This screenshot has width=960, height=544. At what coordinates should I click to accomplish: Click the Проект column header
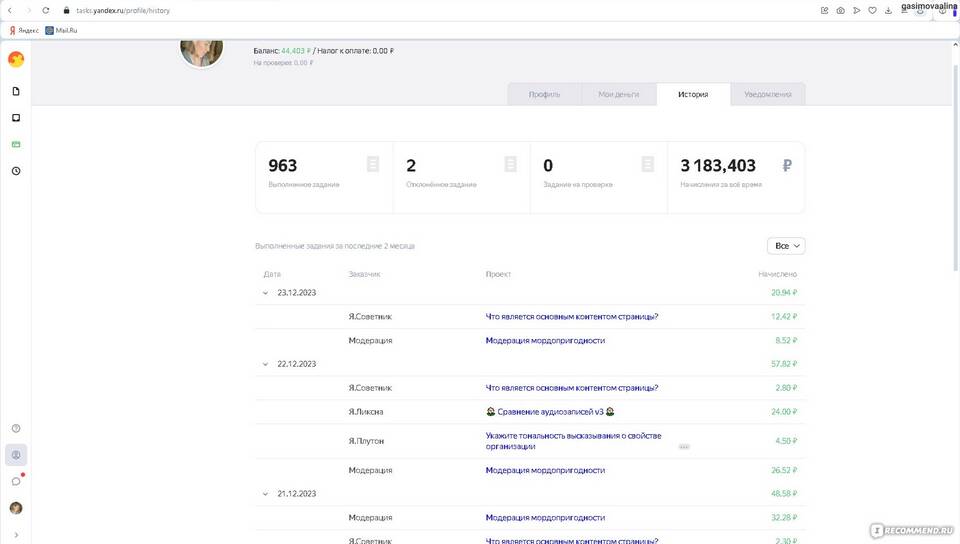[x=498, y=274]
